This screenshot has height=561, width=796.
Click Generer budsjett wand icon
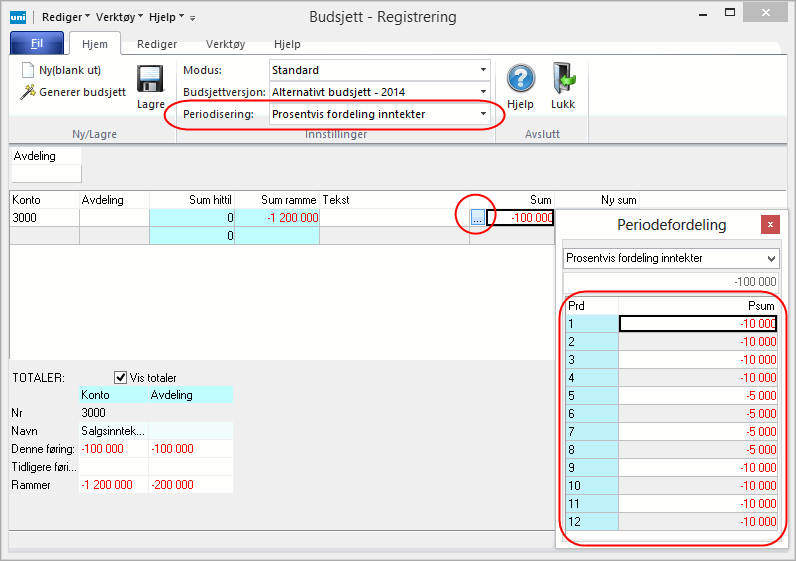pyautogui.click(x=29, y=92)
